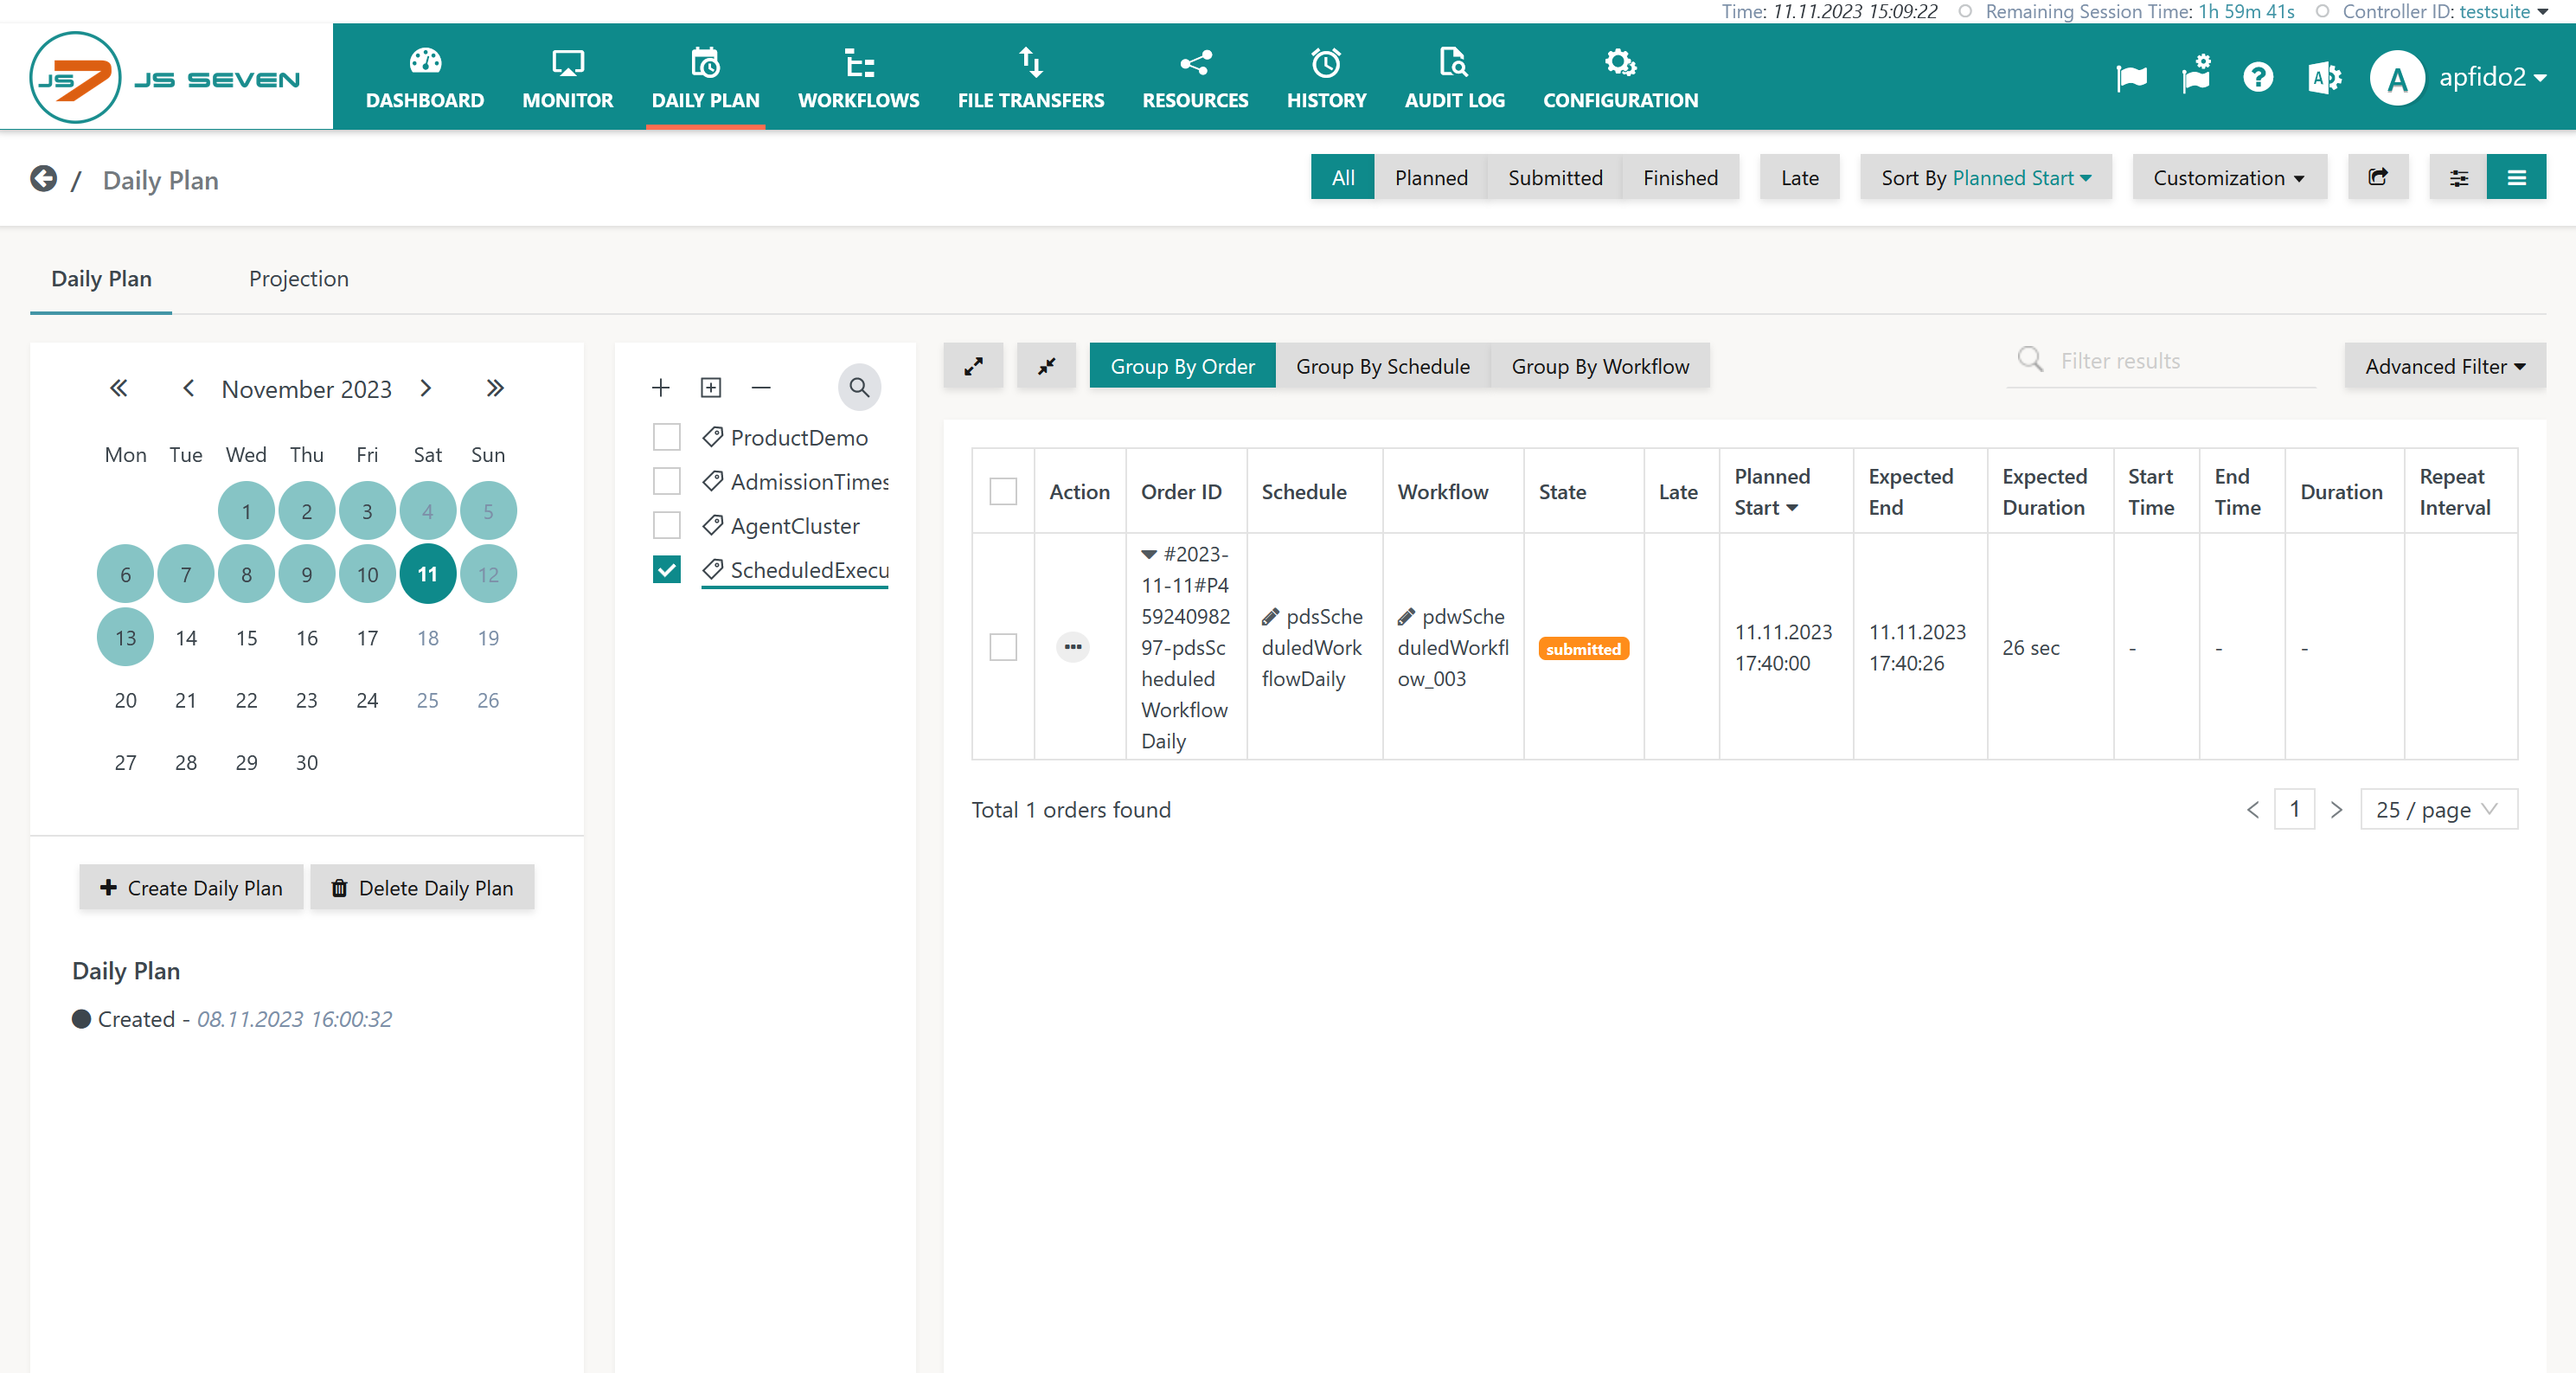2576x1373 pixels.
Task: Click the plus icon above tag list
Action: click(660, 387)
